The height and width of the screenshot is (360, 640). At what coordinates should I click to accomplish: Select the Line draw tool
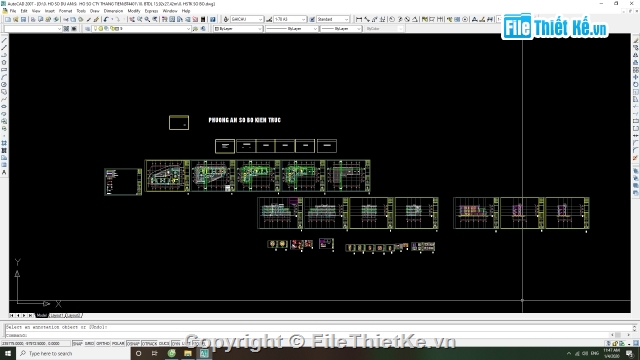pos(4,40)
